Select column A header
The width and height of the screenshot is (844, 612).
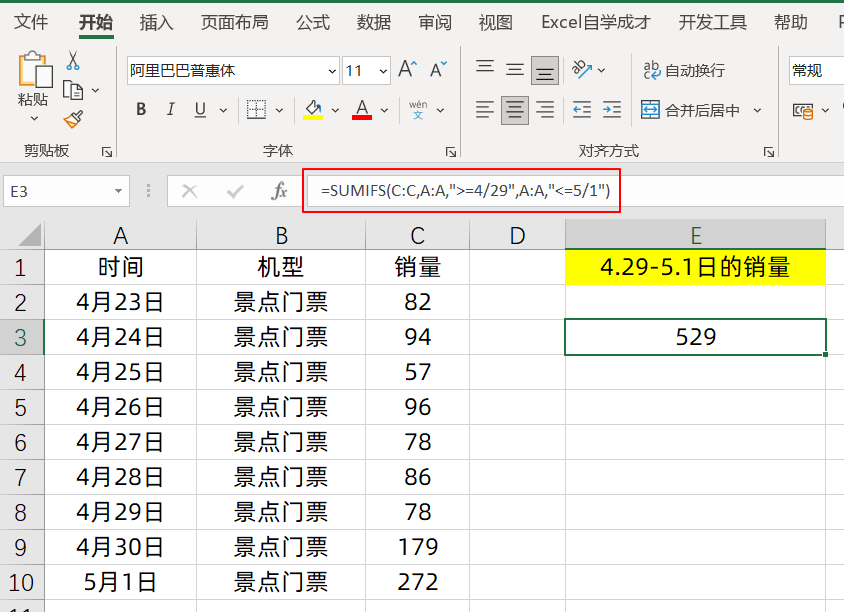pos(121,235)
